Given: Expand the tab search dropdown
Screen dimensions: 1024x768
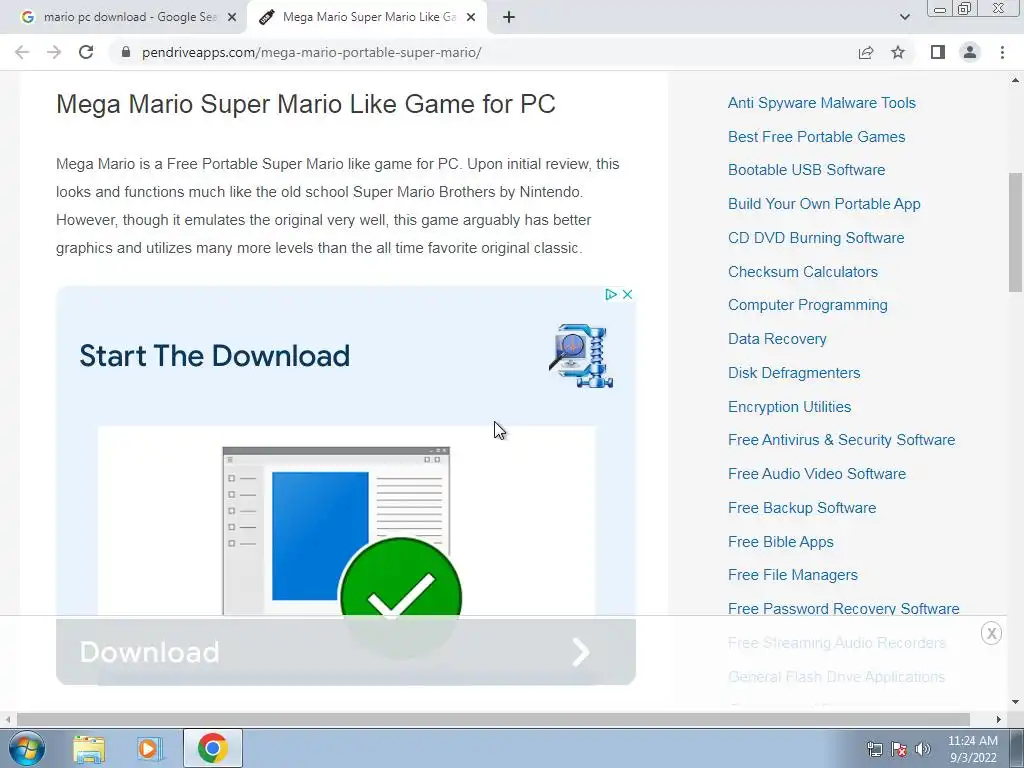Looking at the screenshot, I should point(904,17).
